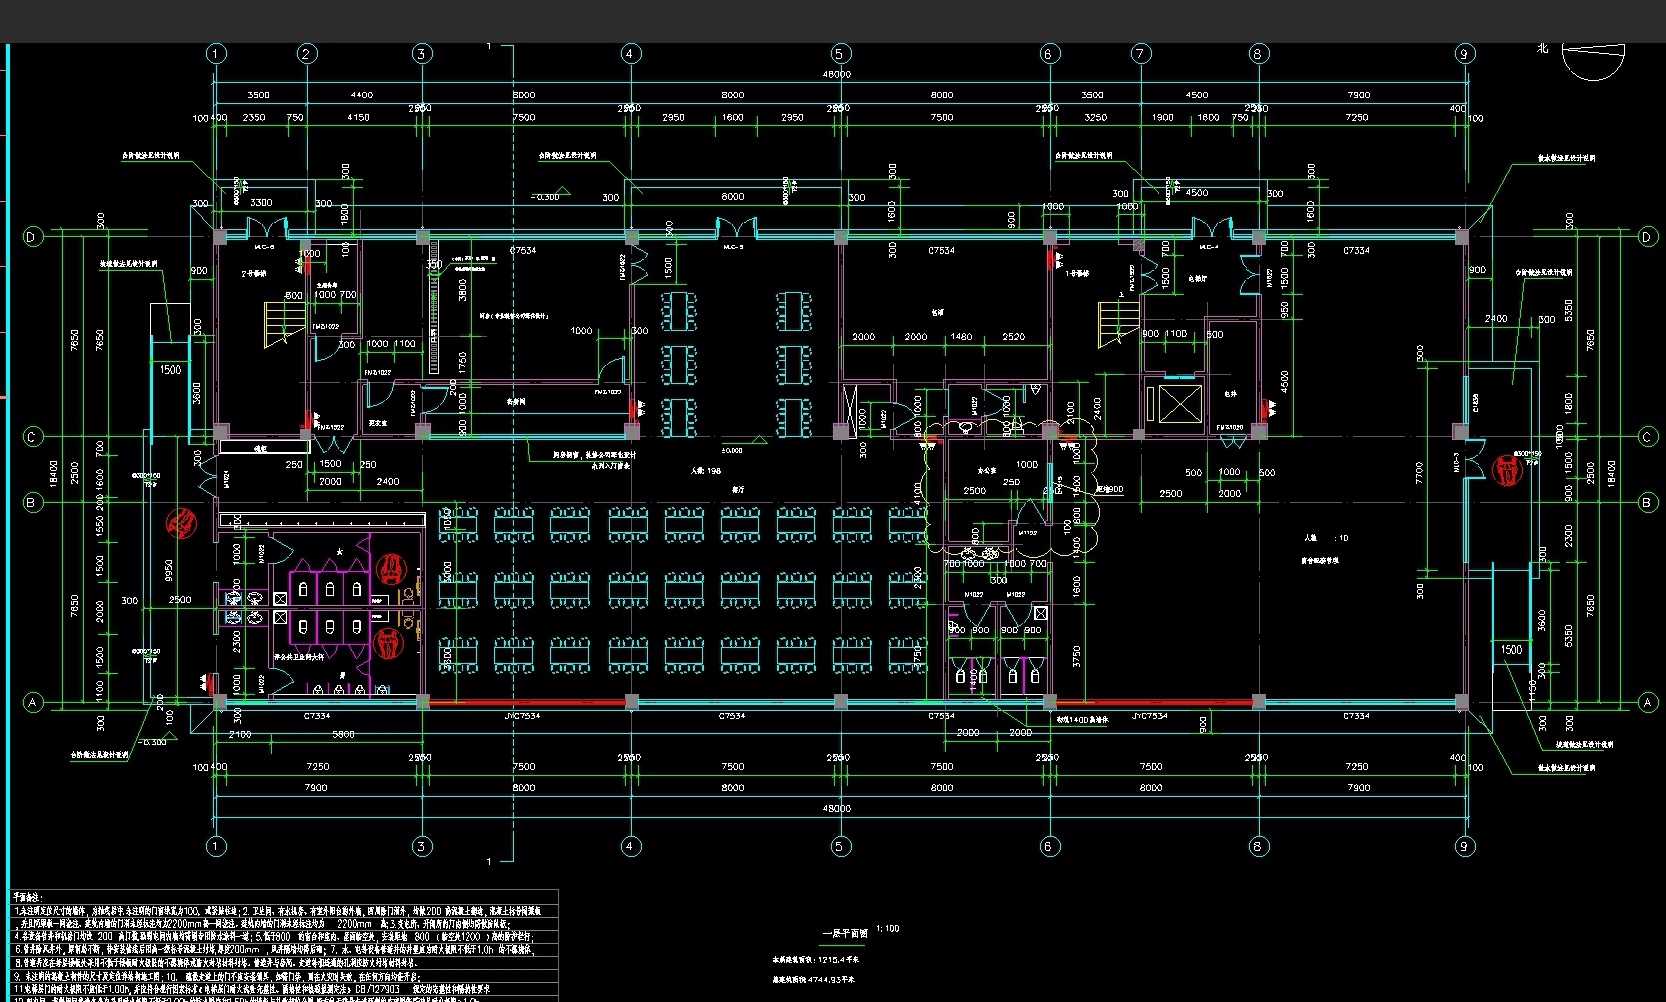This screenshot has height=1002, width=1666.
Task: Click the 1:100 scale label
Action: point(886,929)
